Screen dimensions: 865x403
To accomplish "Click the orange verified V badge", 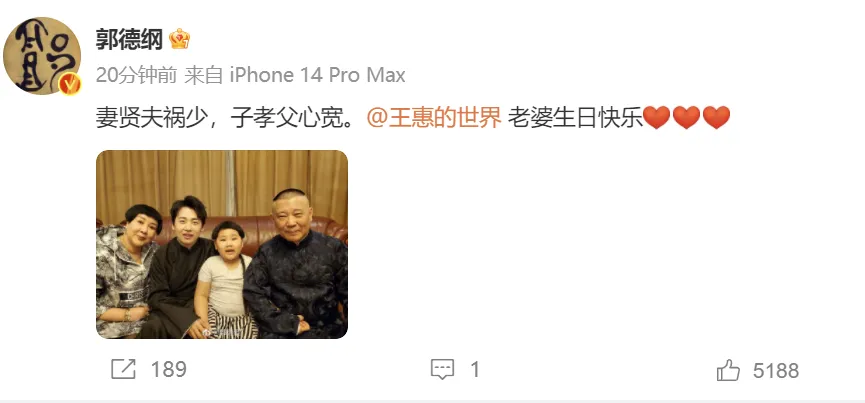I will pos(70,84).
